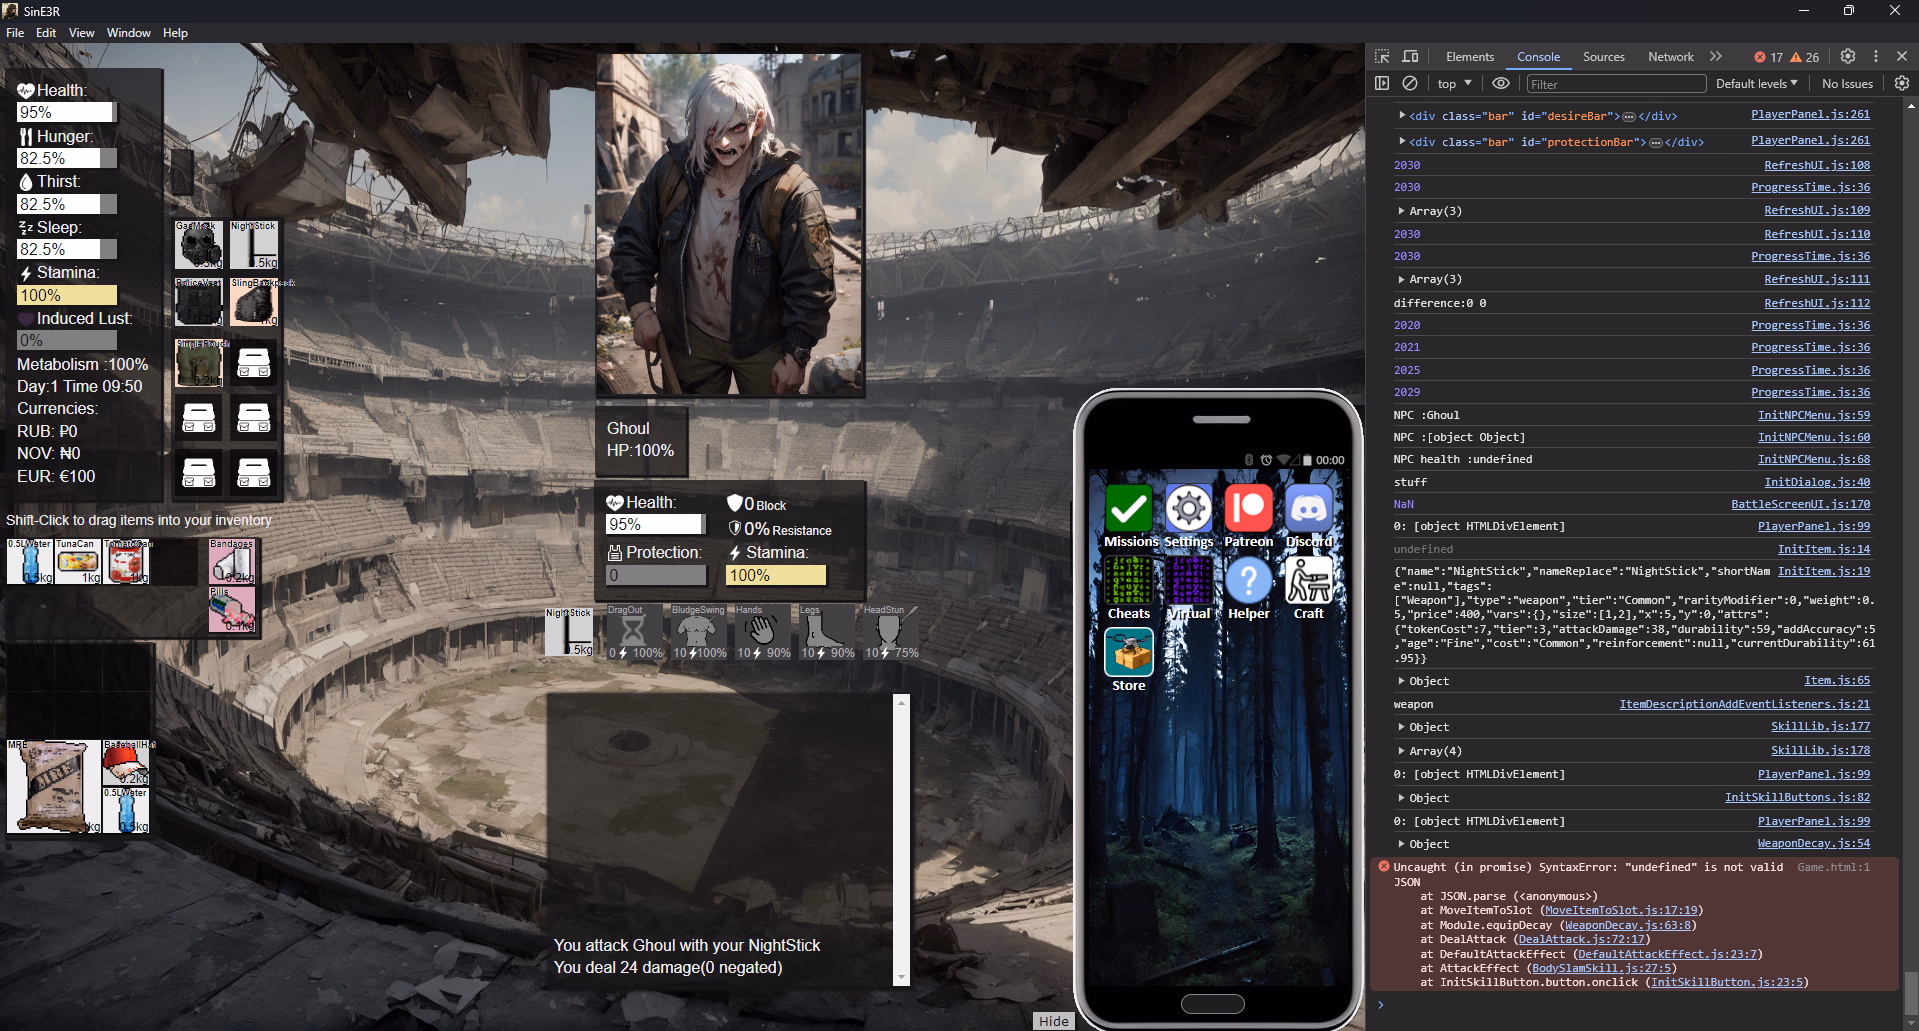This screenshot has height=1031, width=1919.
Task: Select the equipped PoliceVest slot
Action: click(x=199, y=302)
